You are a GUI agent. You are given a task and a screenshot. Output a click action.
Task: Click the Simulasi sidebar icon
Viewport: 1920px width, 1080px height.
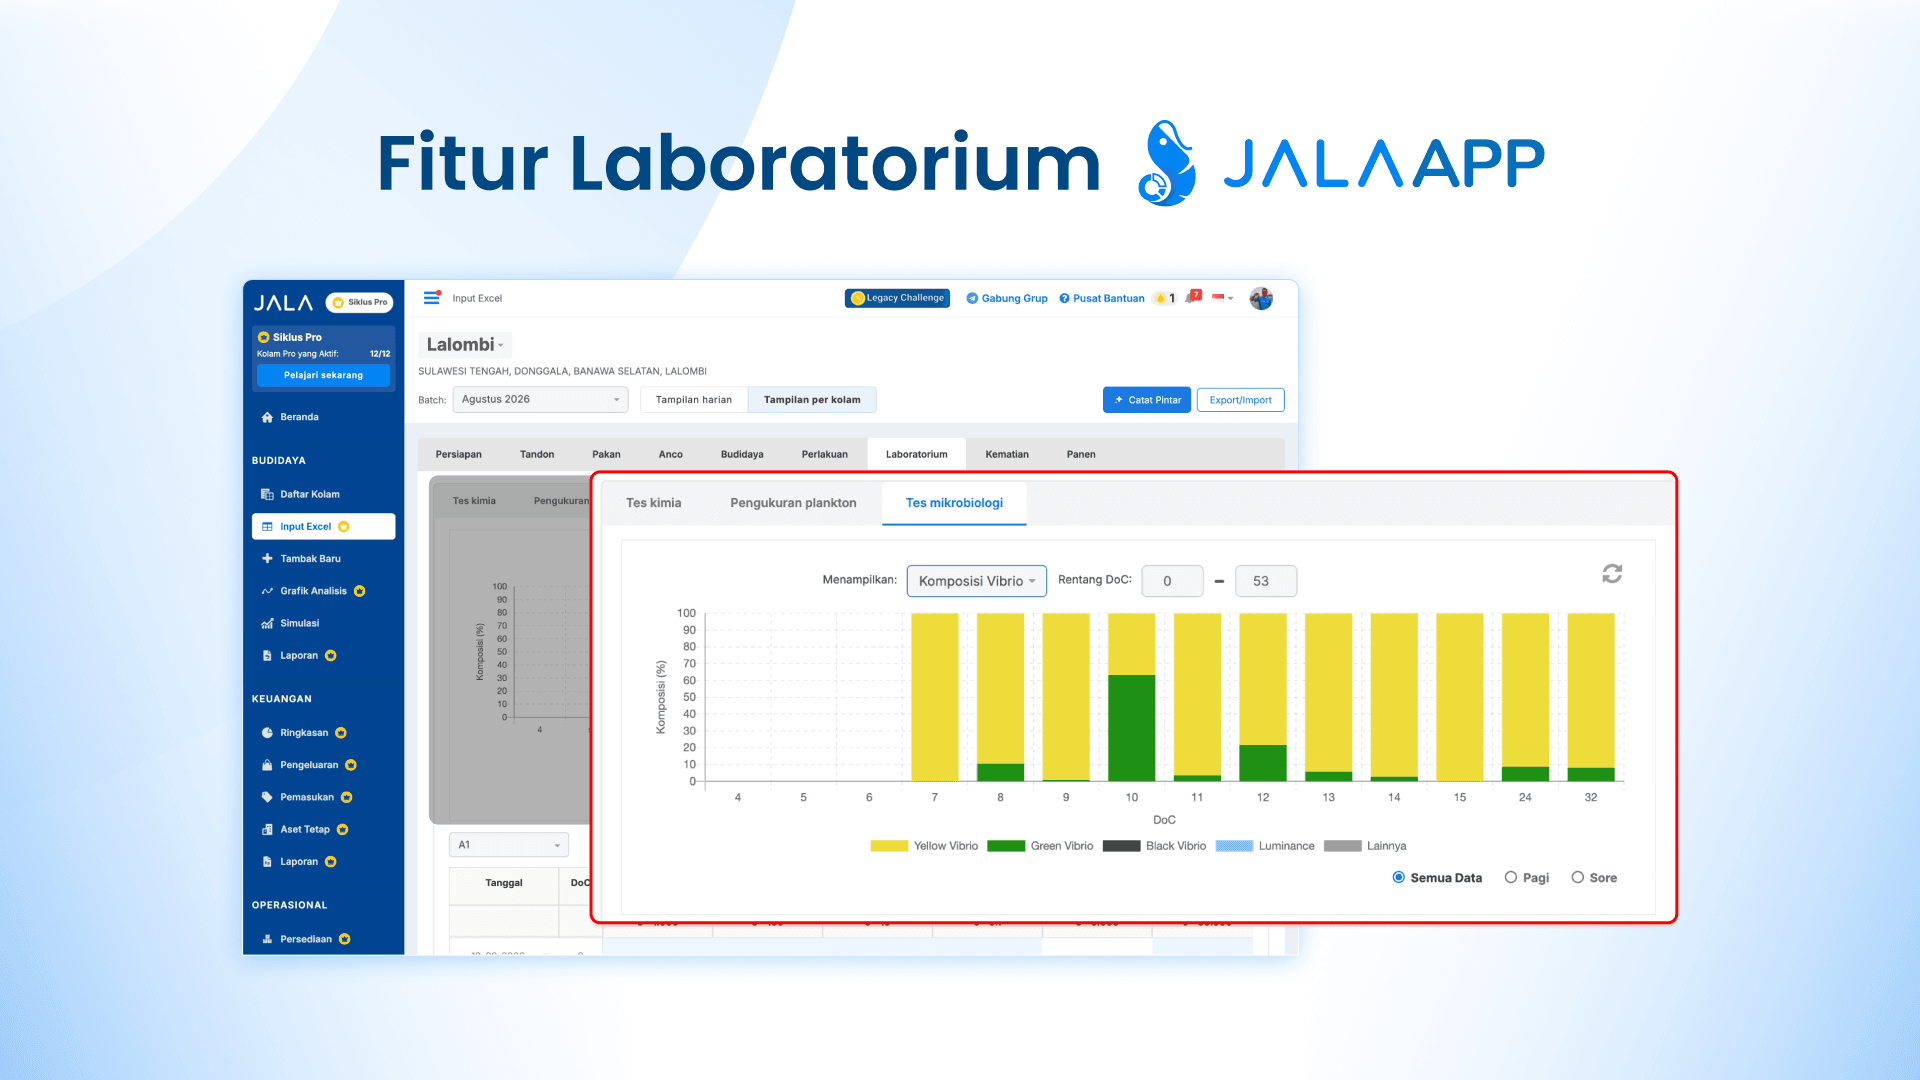tap(267, 623)
